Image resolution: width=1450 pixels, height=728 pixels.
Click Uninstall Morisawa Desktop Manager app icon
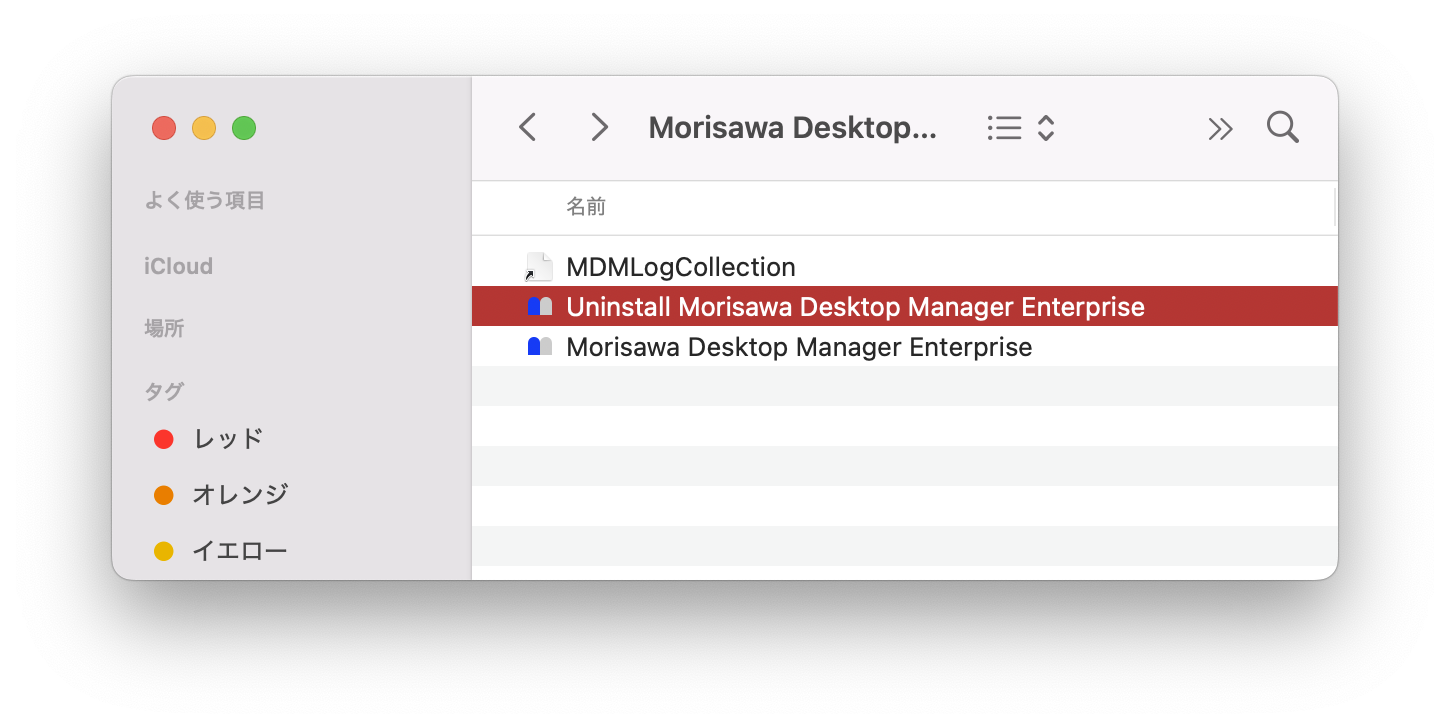(x=540, y=307)
